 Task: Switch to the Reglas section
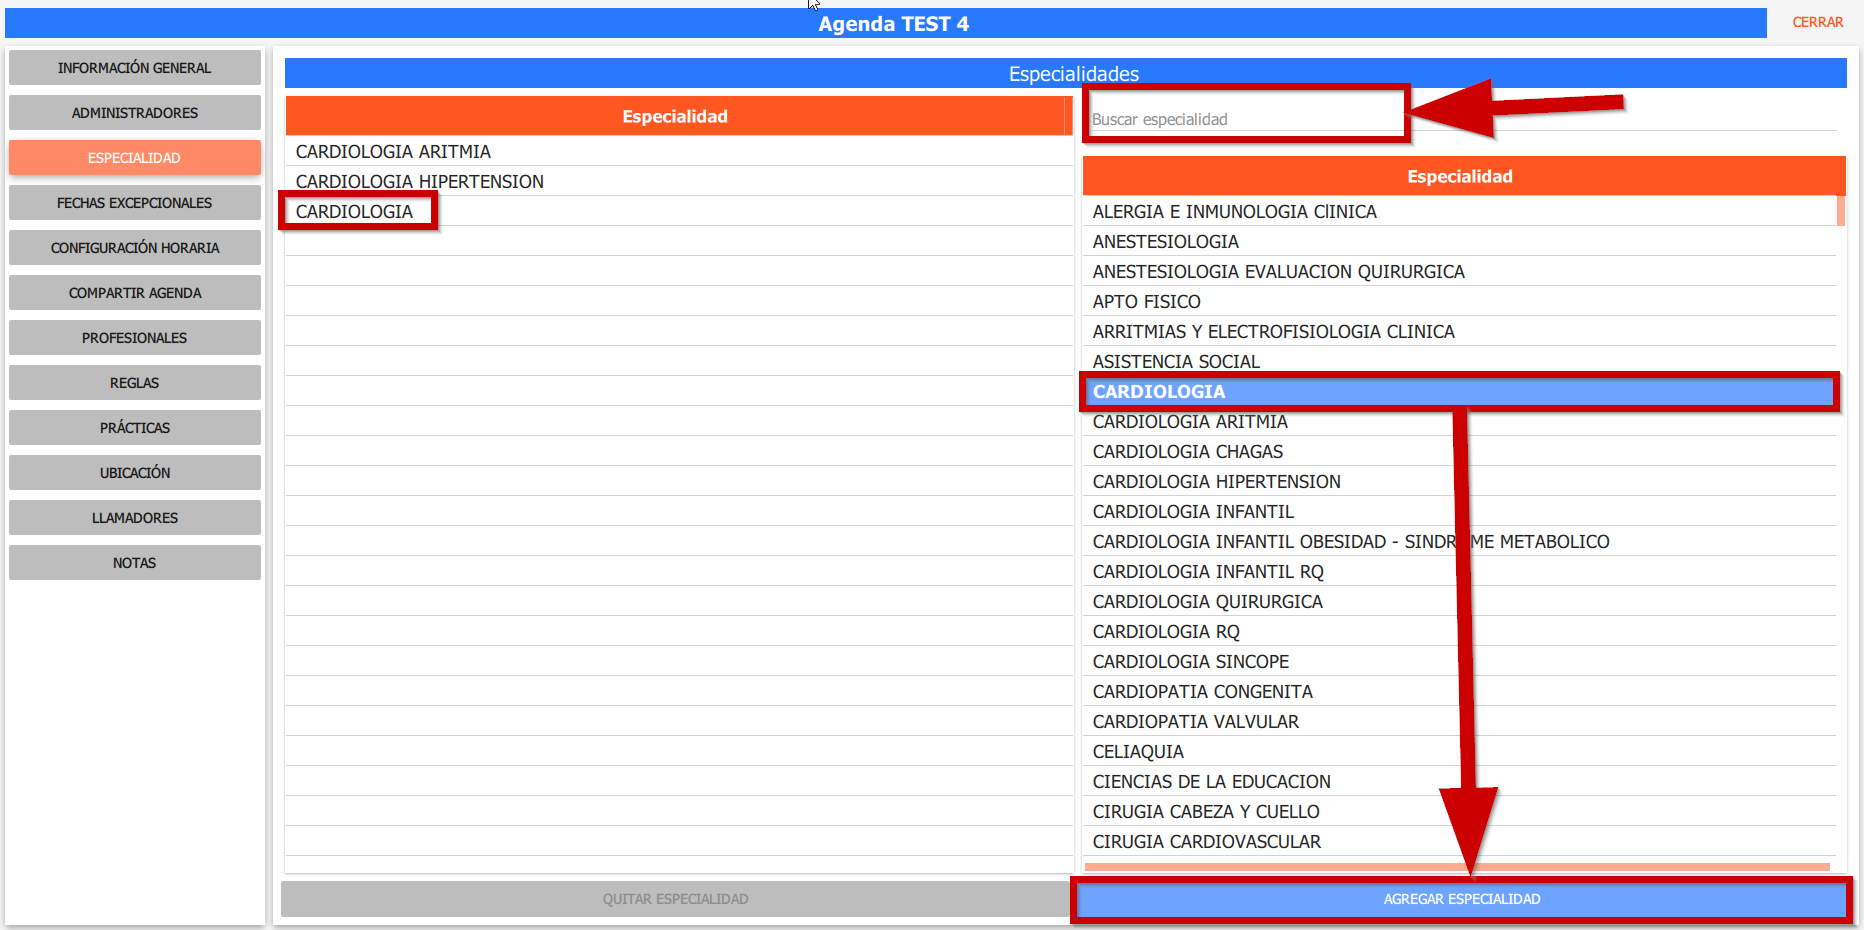tap(134, 383)
